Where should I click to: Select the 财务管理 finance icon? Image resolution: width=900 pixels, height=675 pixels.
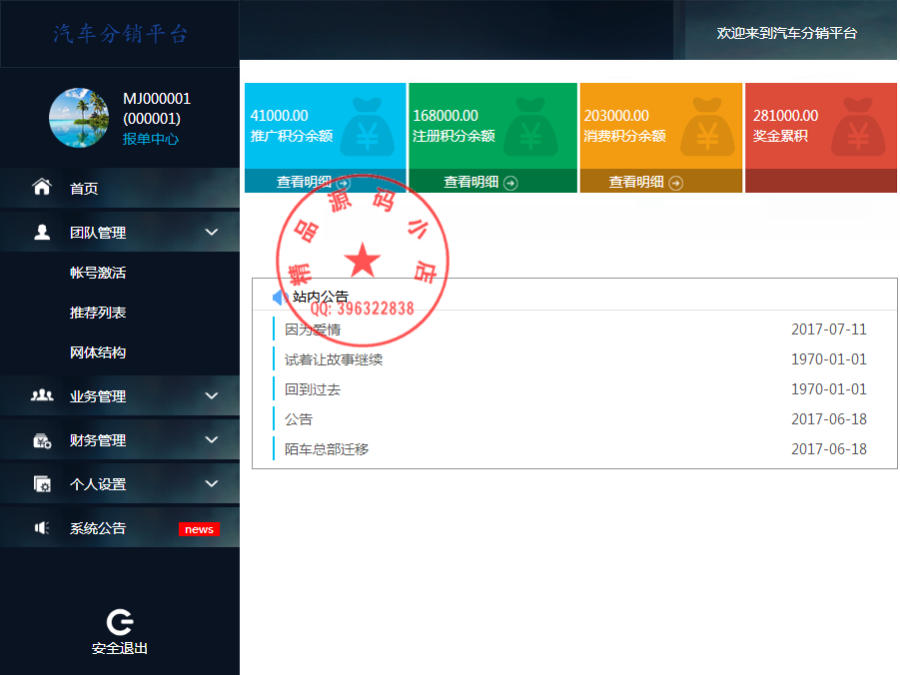point(40,439)
